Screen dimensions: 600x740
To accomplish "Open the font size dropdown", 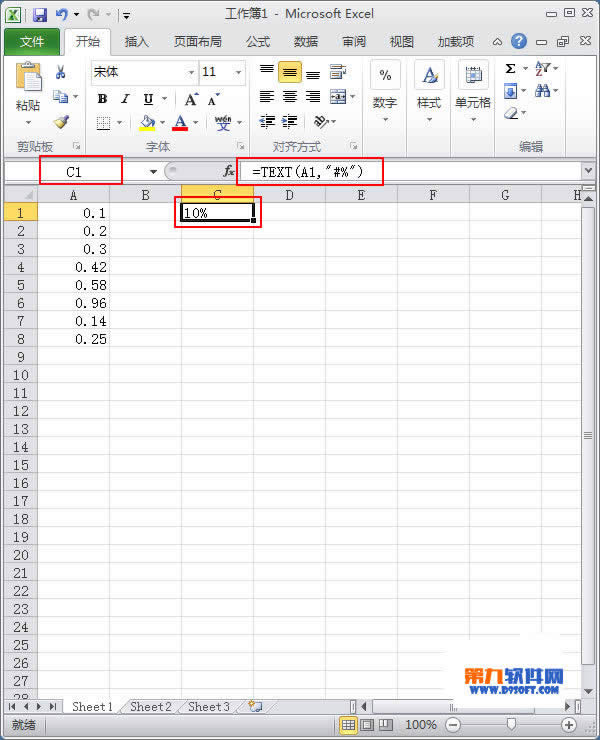I will 238,73.
